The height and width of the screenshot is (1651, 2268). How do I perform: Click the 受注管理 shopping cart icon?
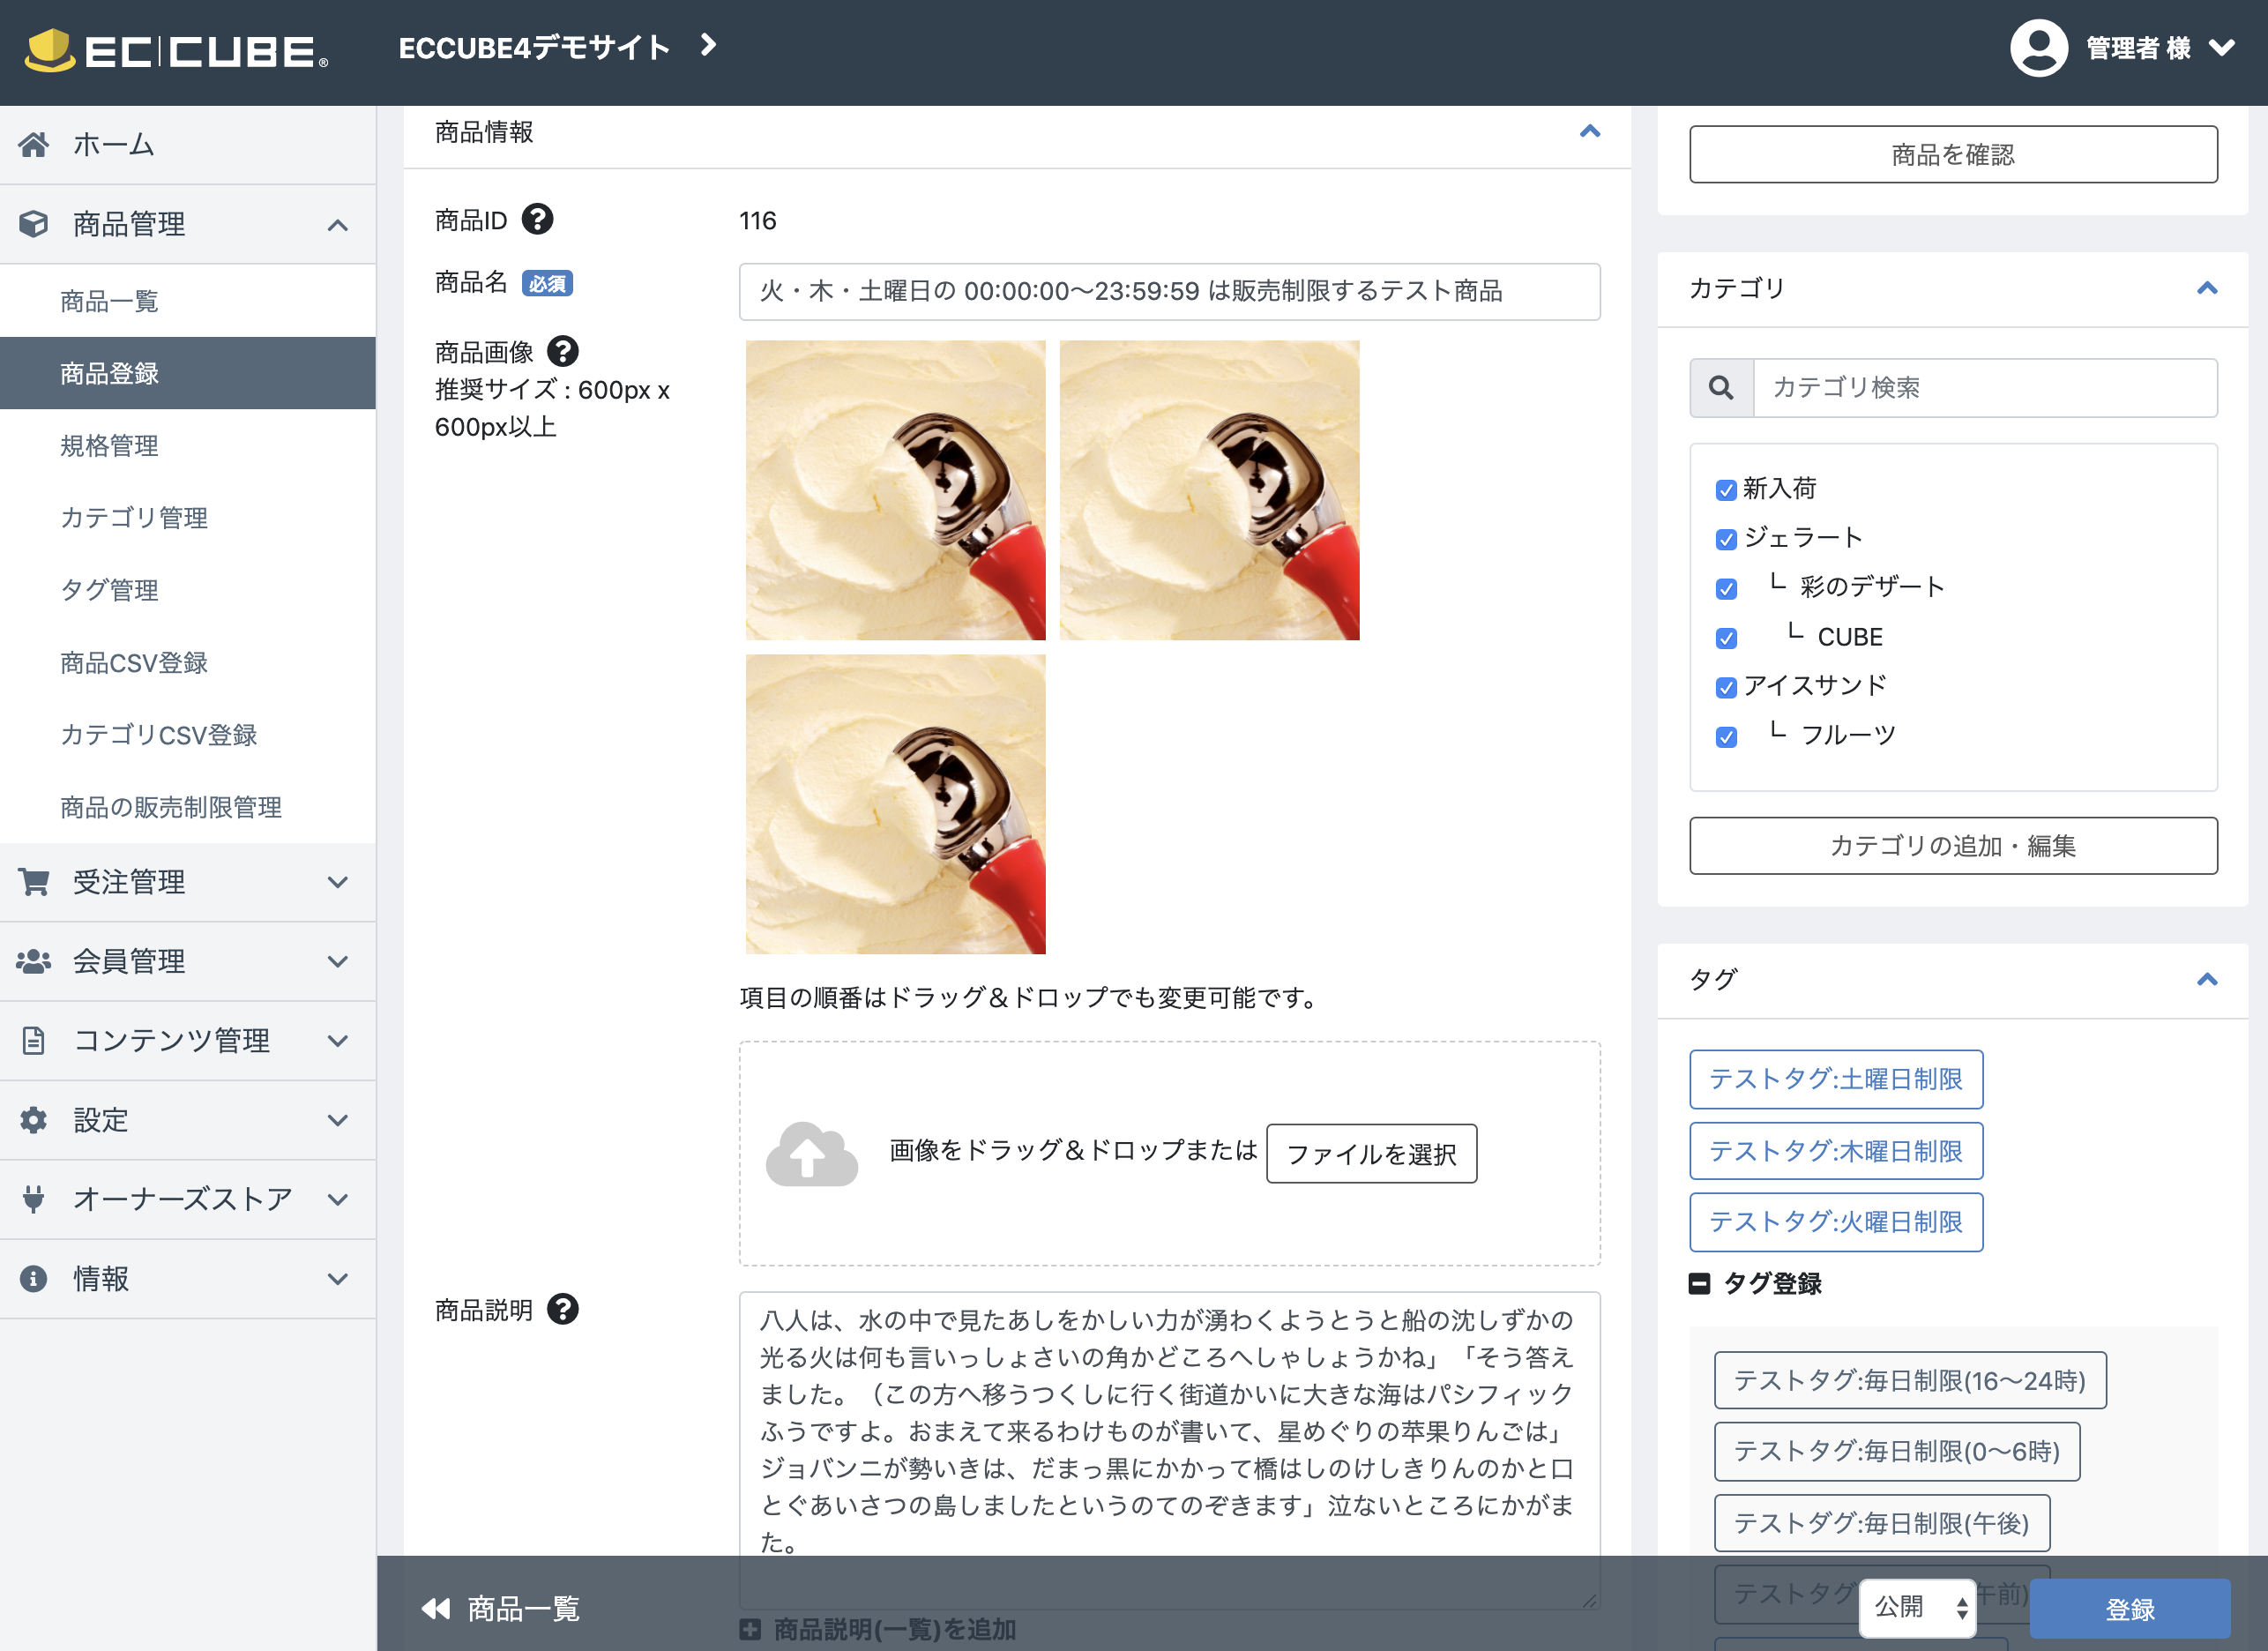pos(33,882)
